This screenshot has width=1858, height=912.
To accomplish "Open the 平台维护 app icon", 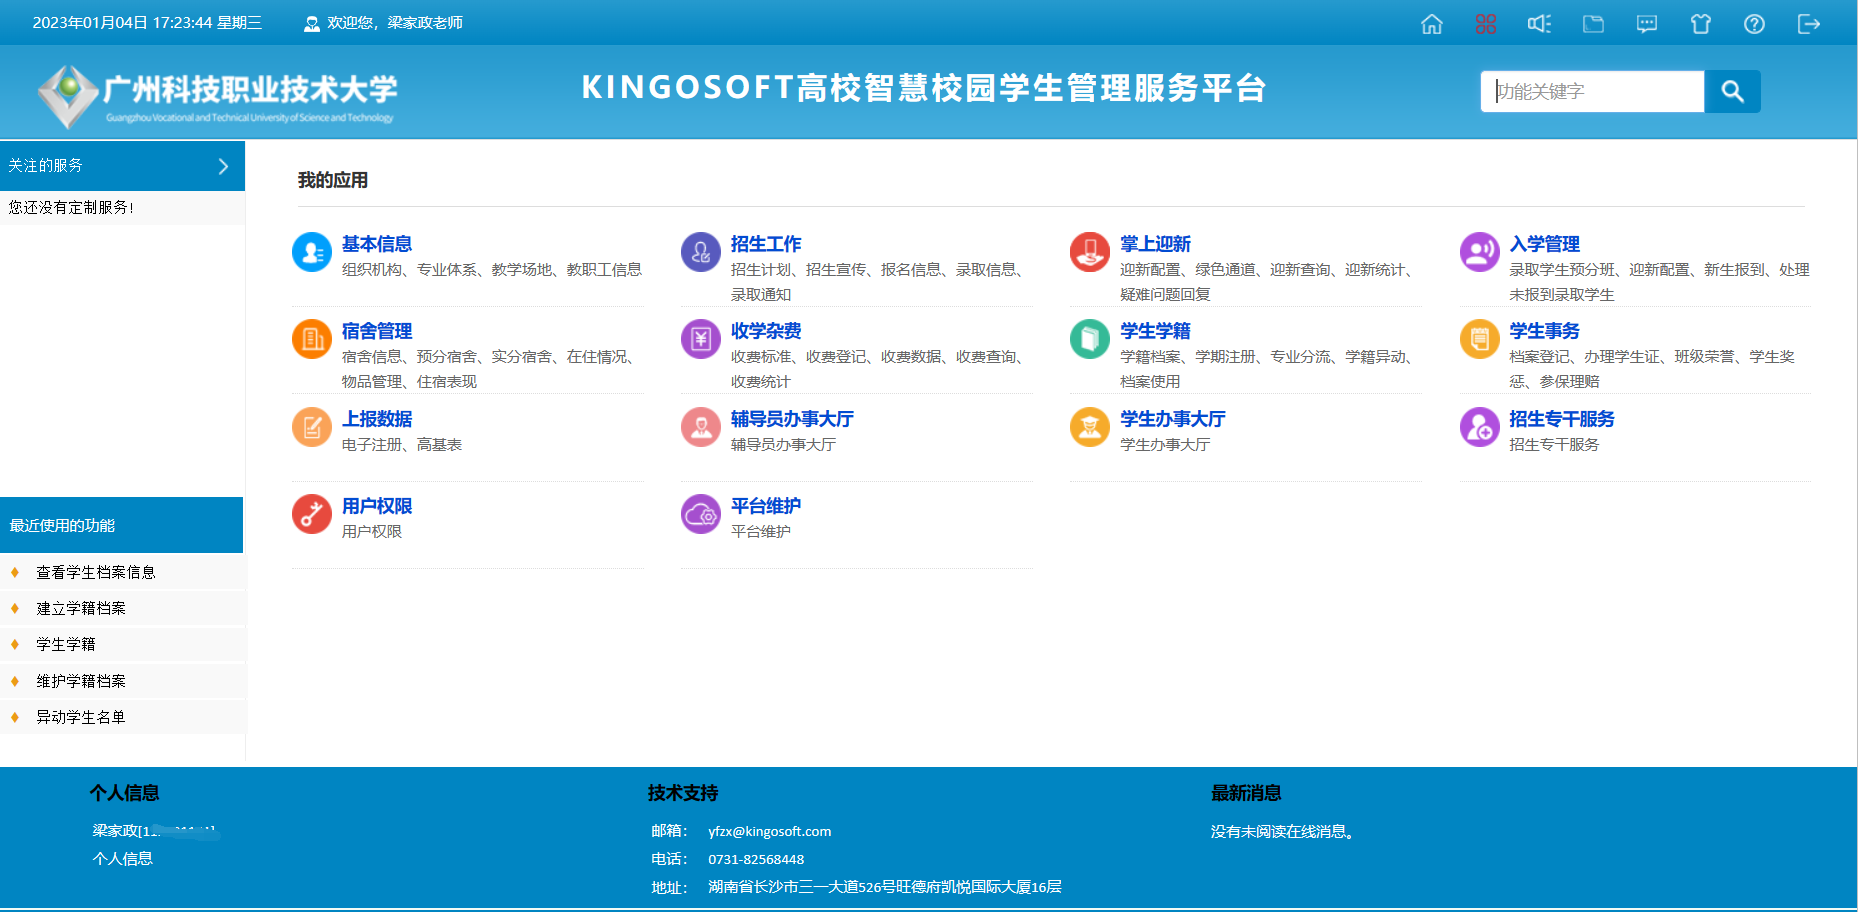I will coord(701,514).
